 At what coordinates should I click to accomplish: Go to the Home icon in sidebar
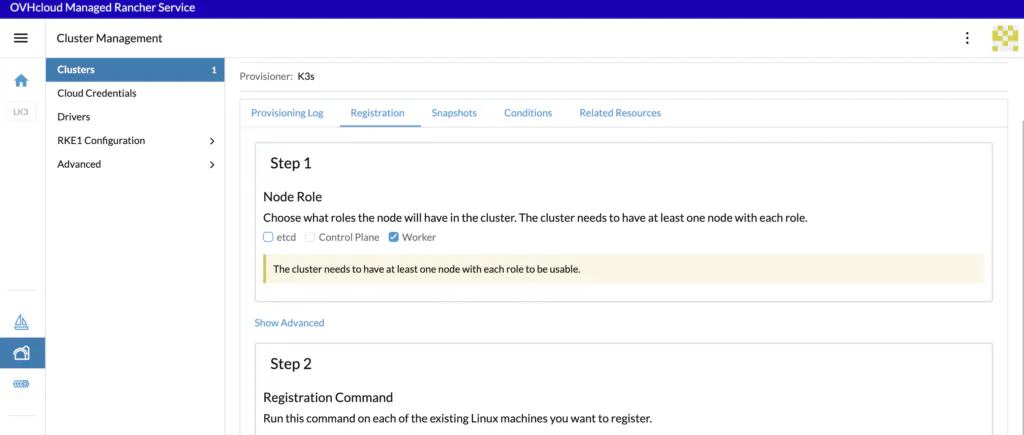pyautogui.click(x=22, y=81)
